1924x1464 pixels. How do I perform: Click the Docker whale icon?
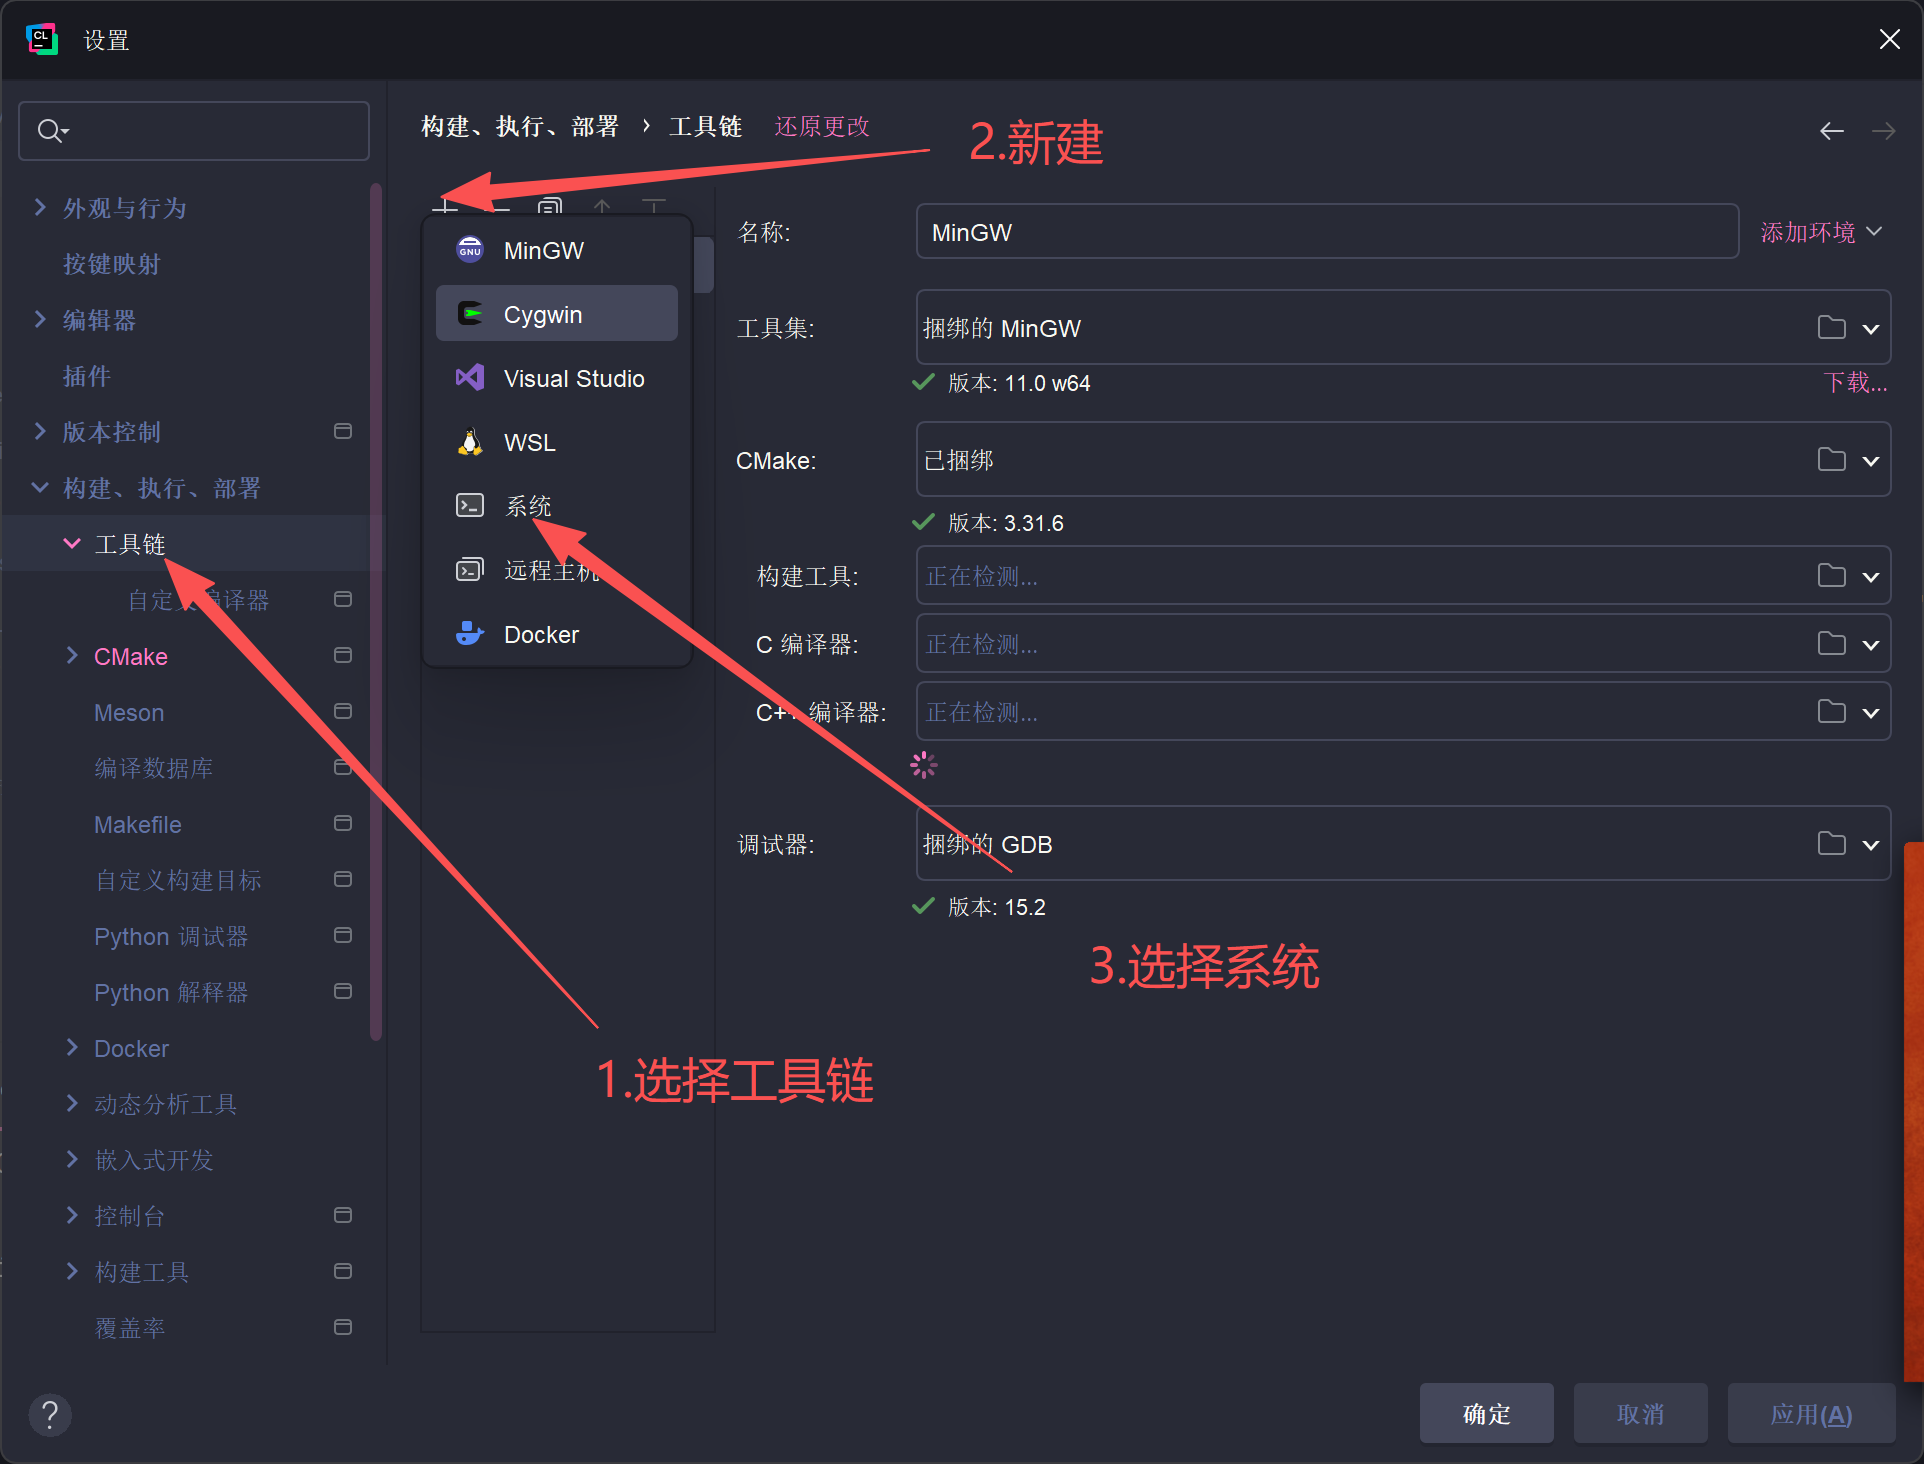click(470, 634)
